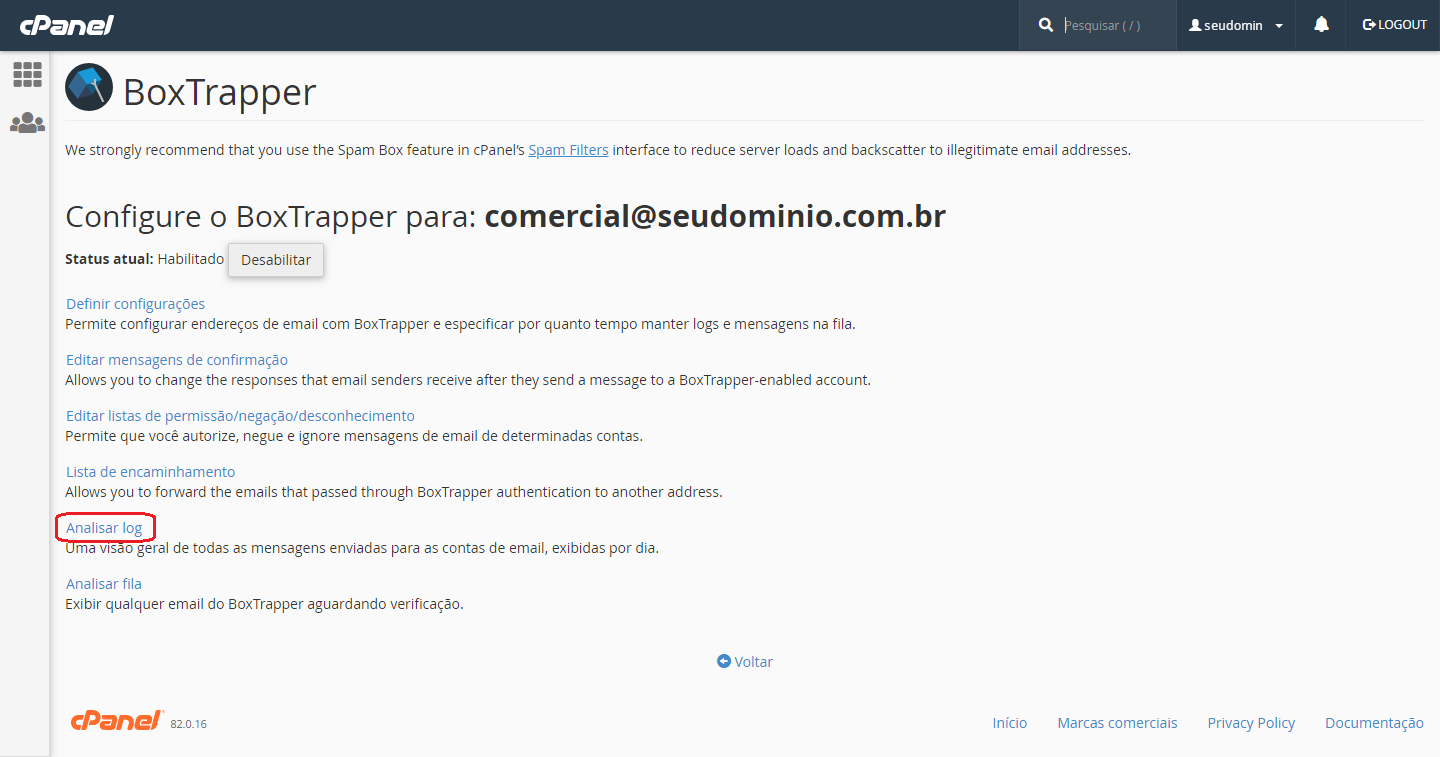
Task: Click the cPanel logo in the header
Action: coord(67,25)
